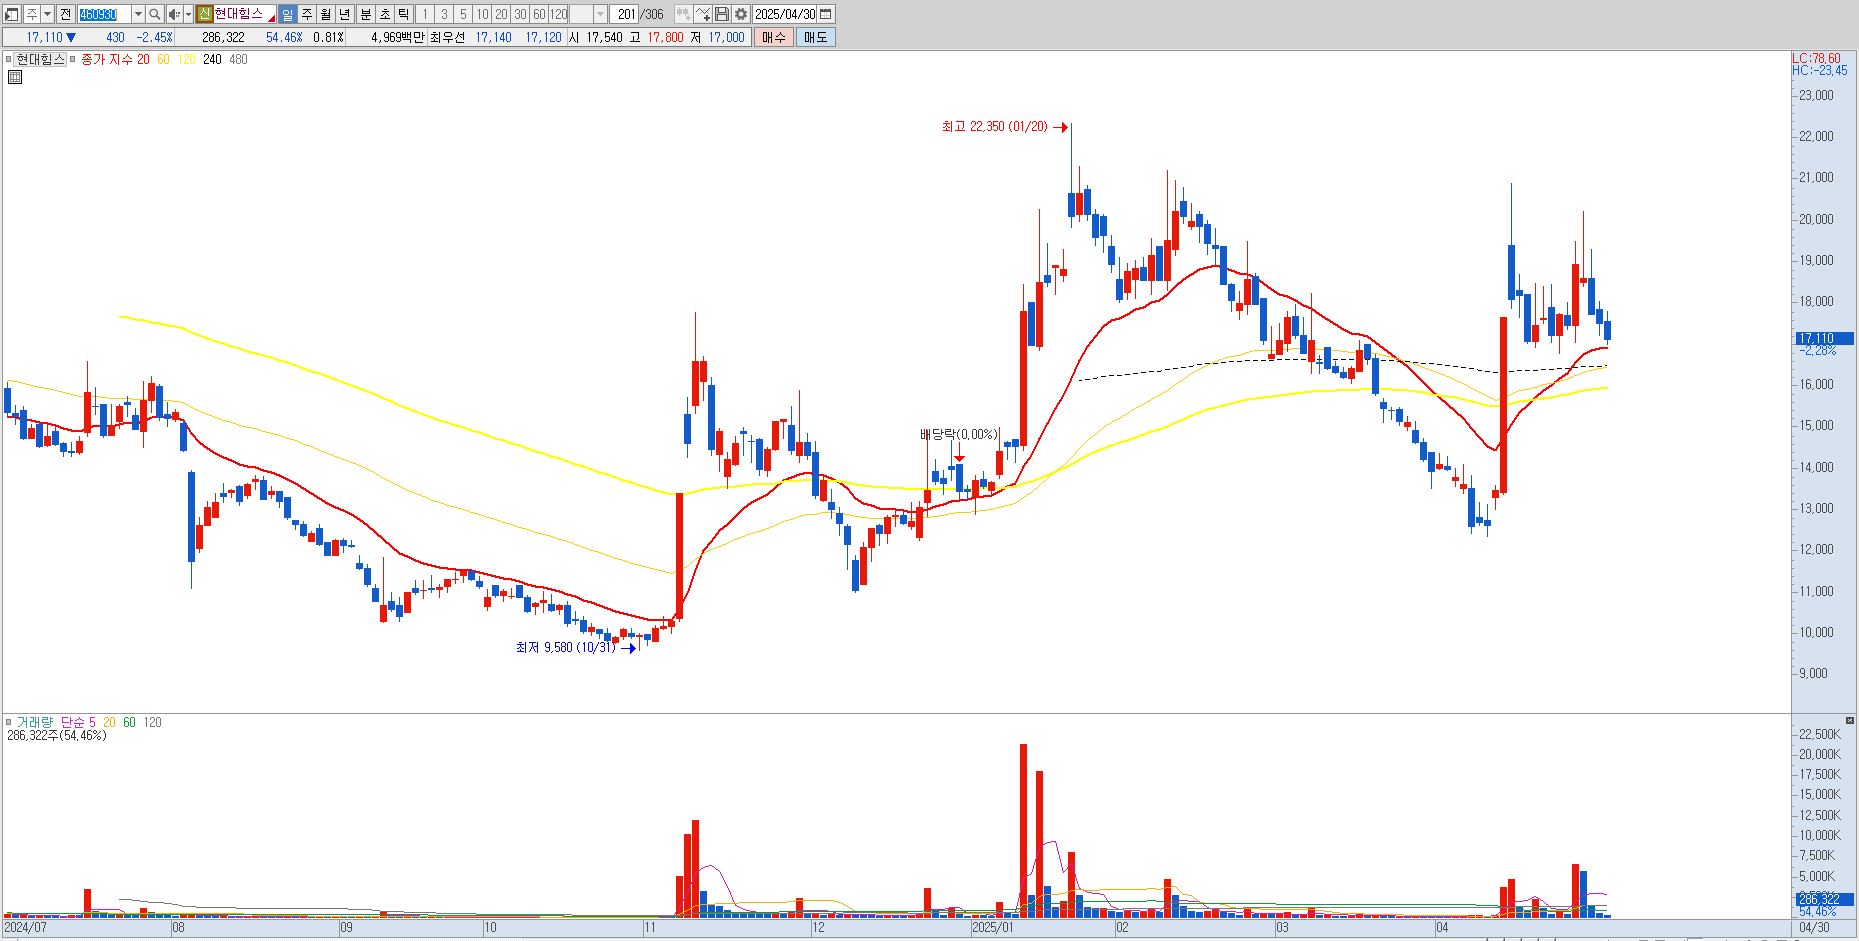
Task: Toggle the left side panel icon
Action: pos(12,14)
